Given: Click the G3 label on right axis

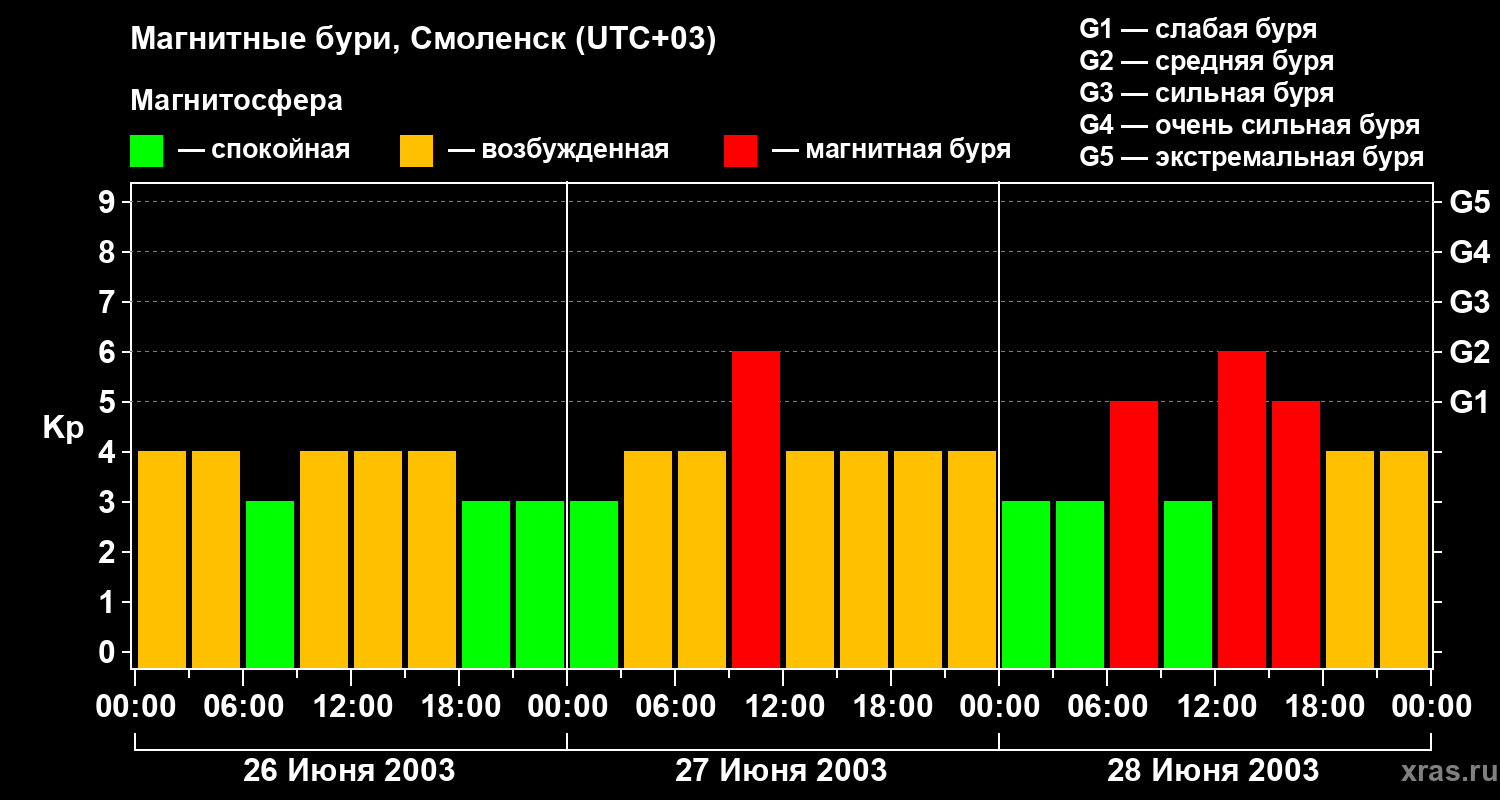Looking at the screenshot, I should (1470, 302).
